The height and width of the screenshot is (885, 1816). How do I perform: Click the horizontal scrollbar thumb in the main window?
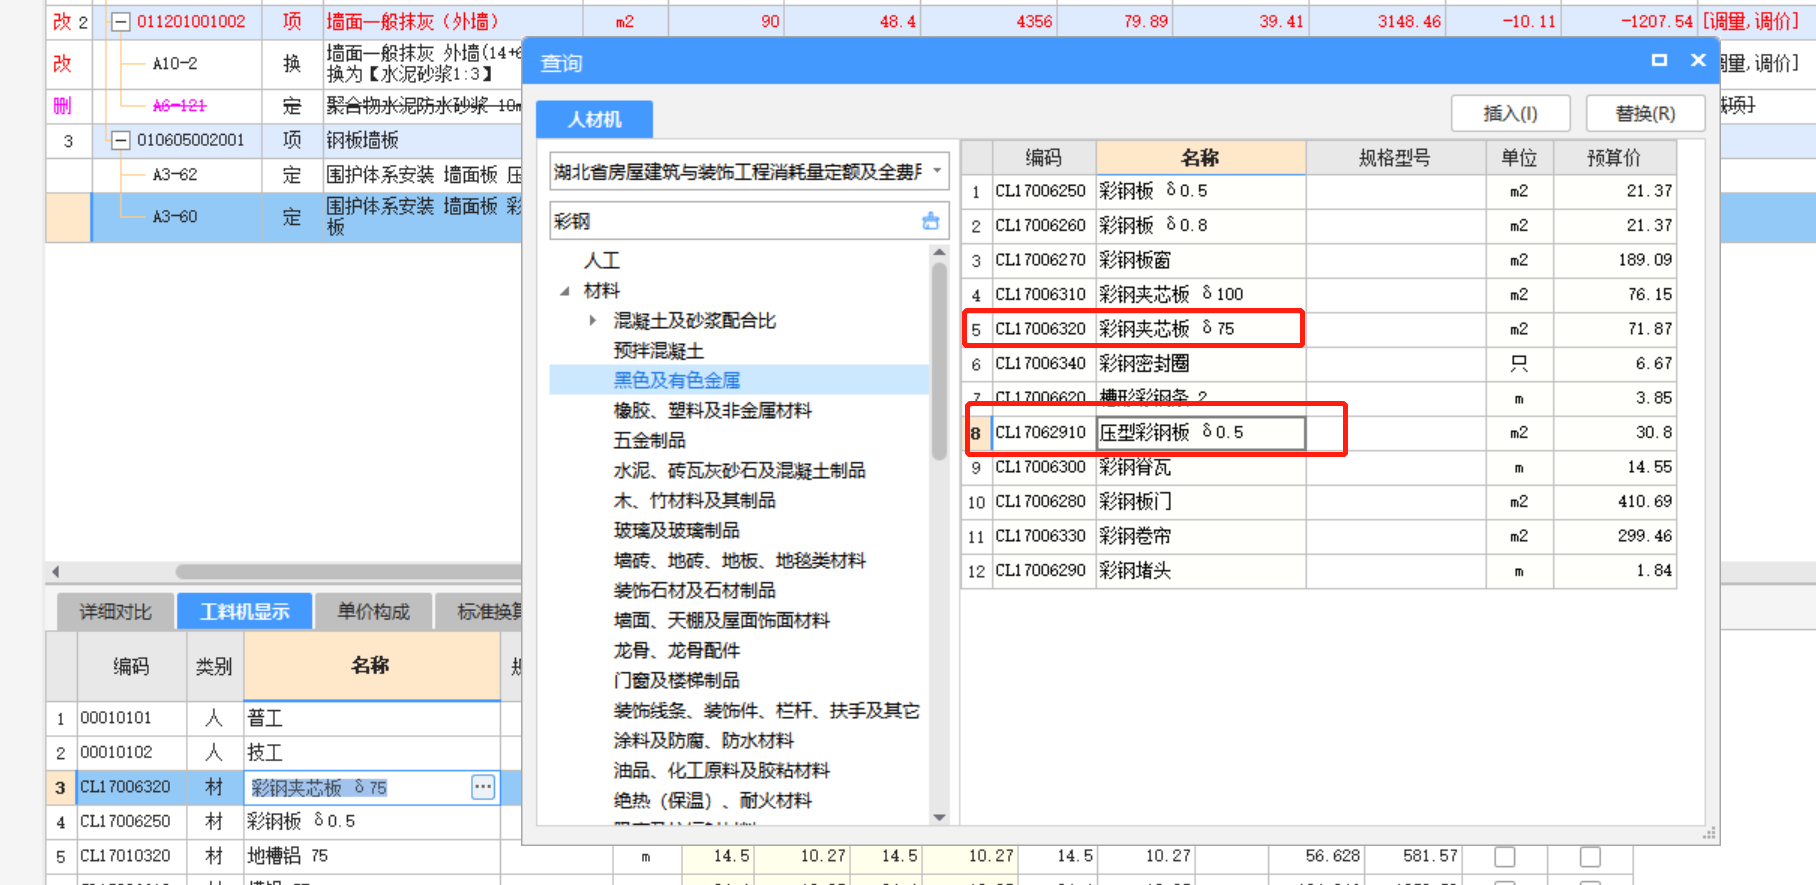coord(350,572)
